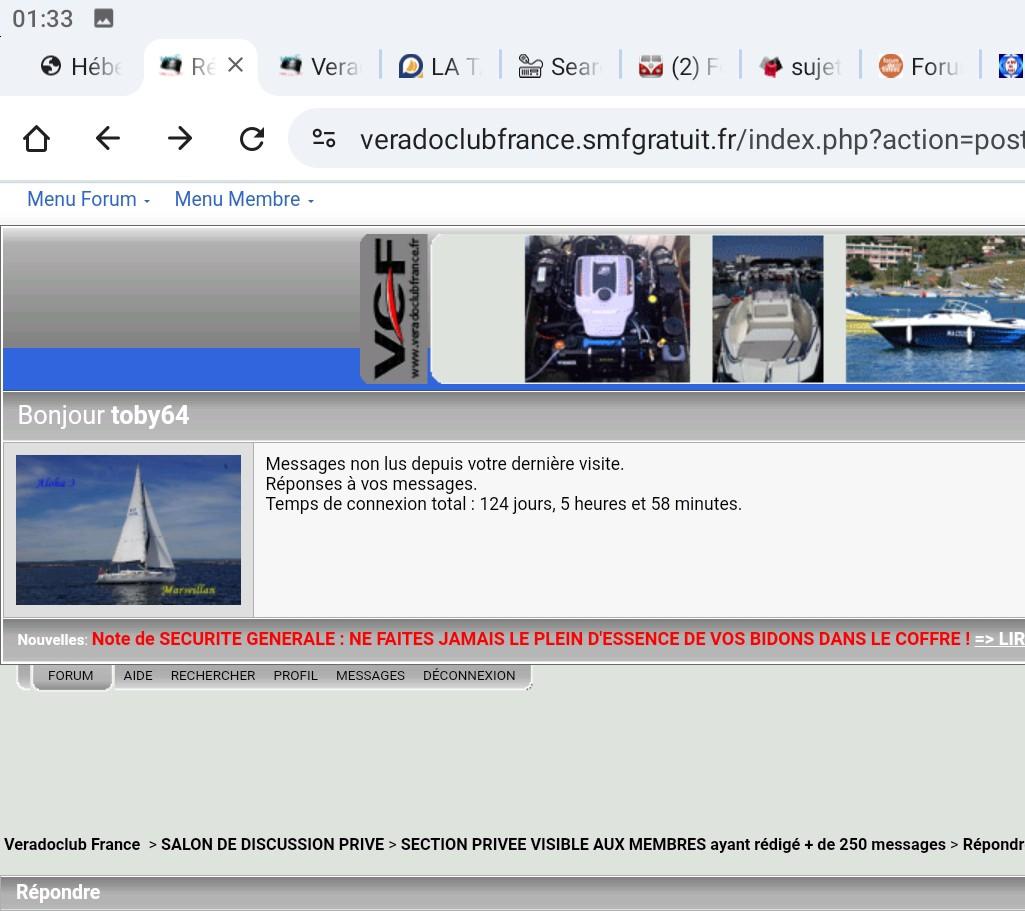The image size is (1025, 911).
Task: Switch to the 'Hébe' tab
Action: tap(82, 67)
